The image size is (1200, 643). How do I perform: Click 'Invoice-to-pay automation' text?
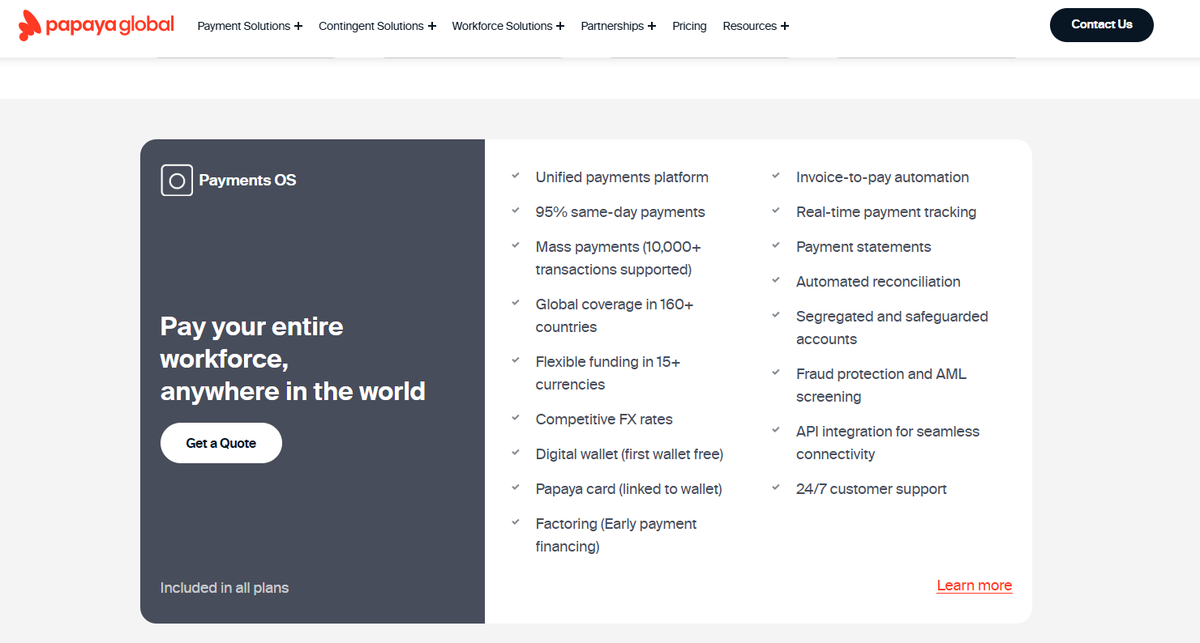tap(882, 177)
